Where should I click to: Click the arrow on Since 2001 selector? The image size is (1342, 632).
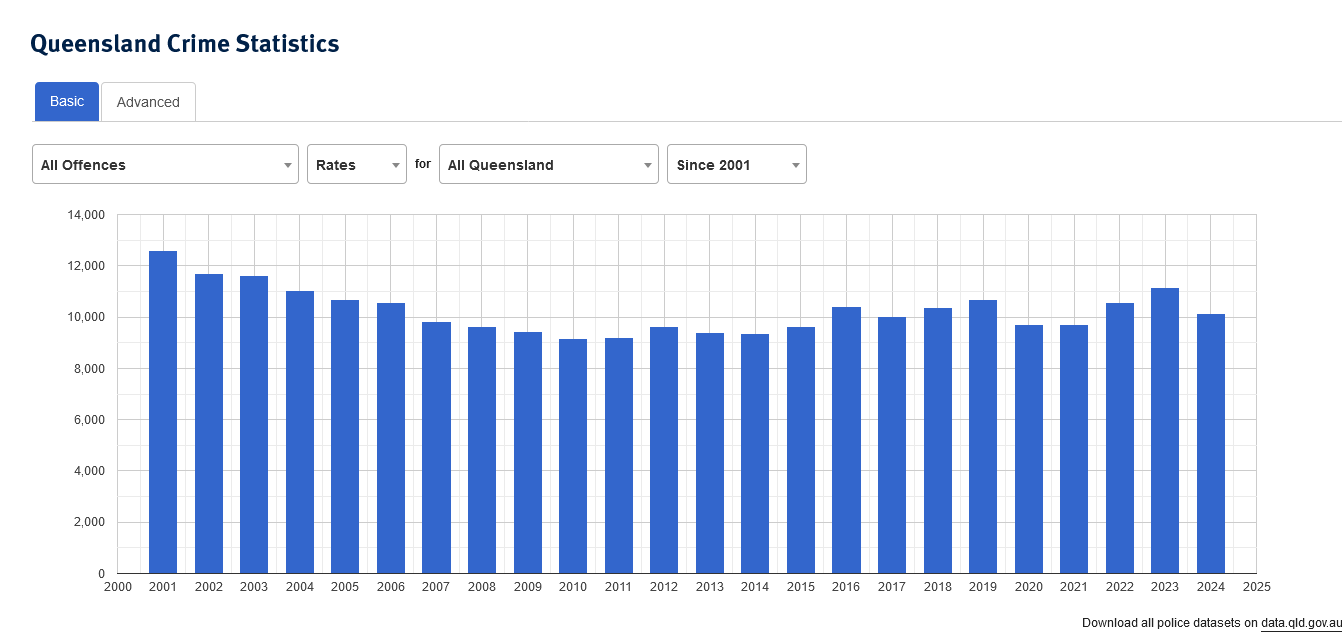click(796, 165)
